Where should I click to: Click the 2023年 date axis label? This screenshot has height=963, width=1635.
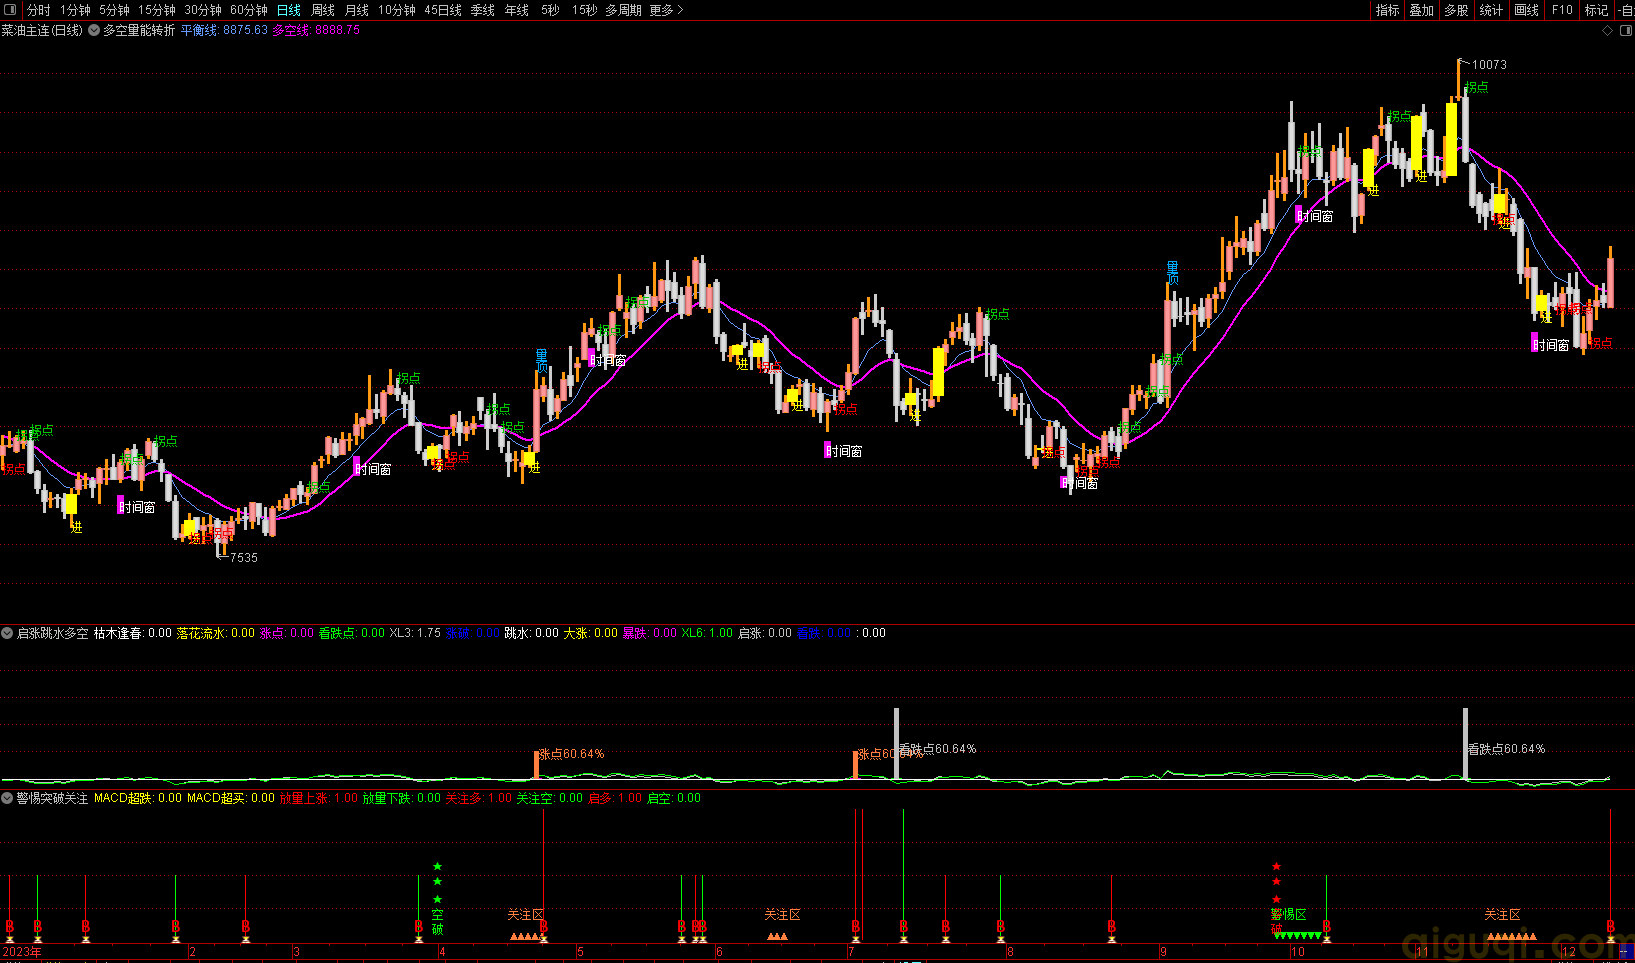click(22, 952)
